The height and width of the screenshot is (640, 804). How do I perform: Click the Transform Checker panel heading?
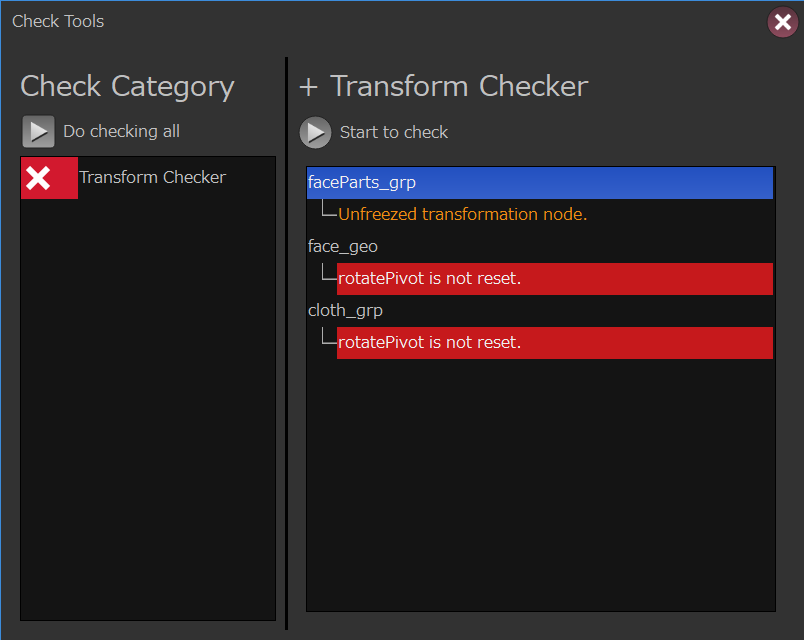[x=459, y=87]
